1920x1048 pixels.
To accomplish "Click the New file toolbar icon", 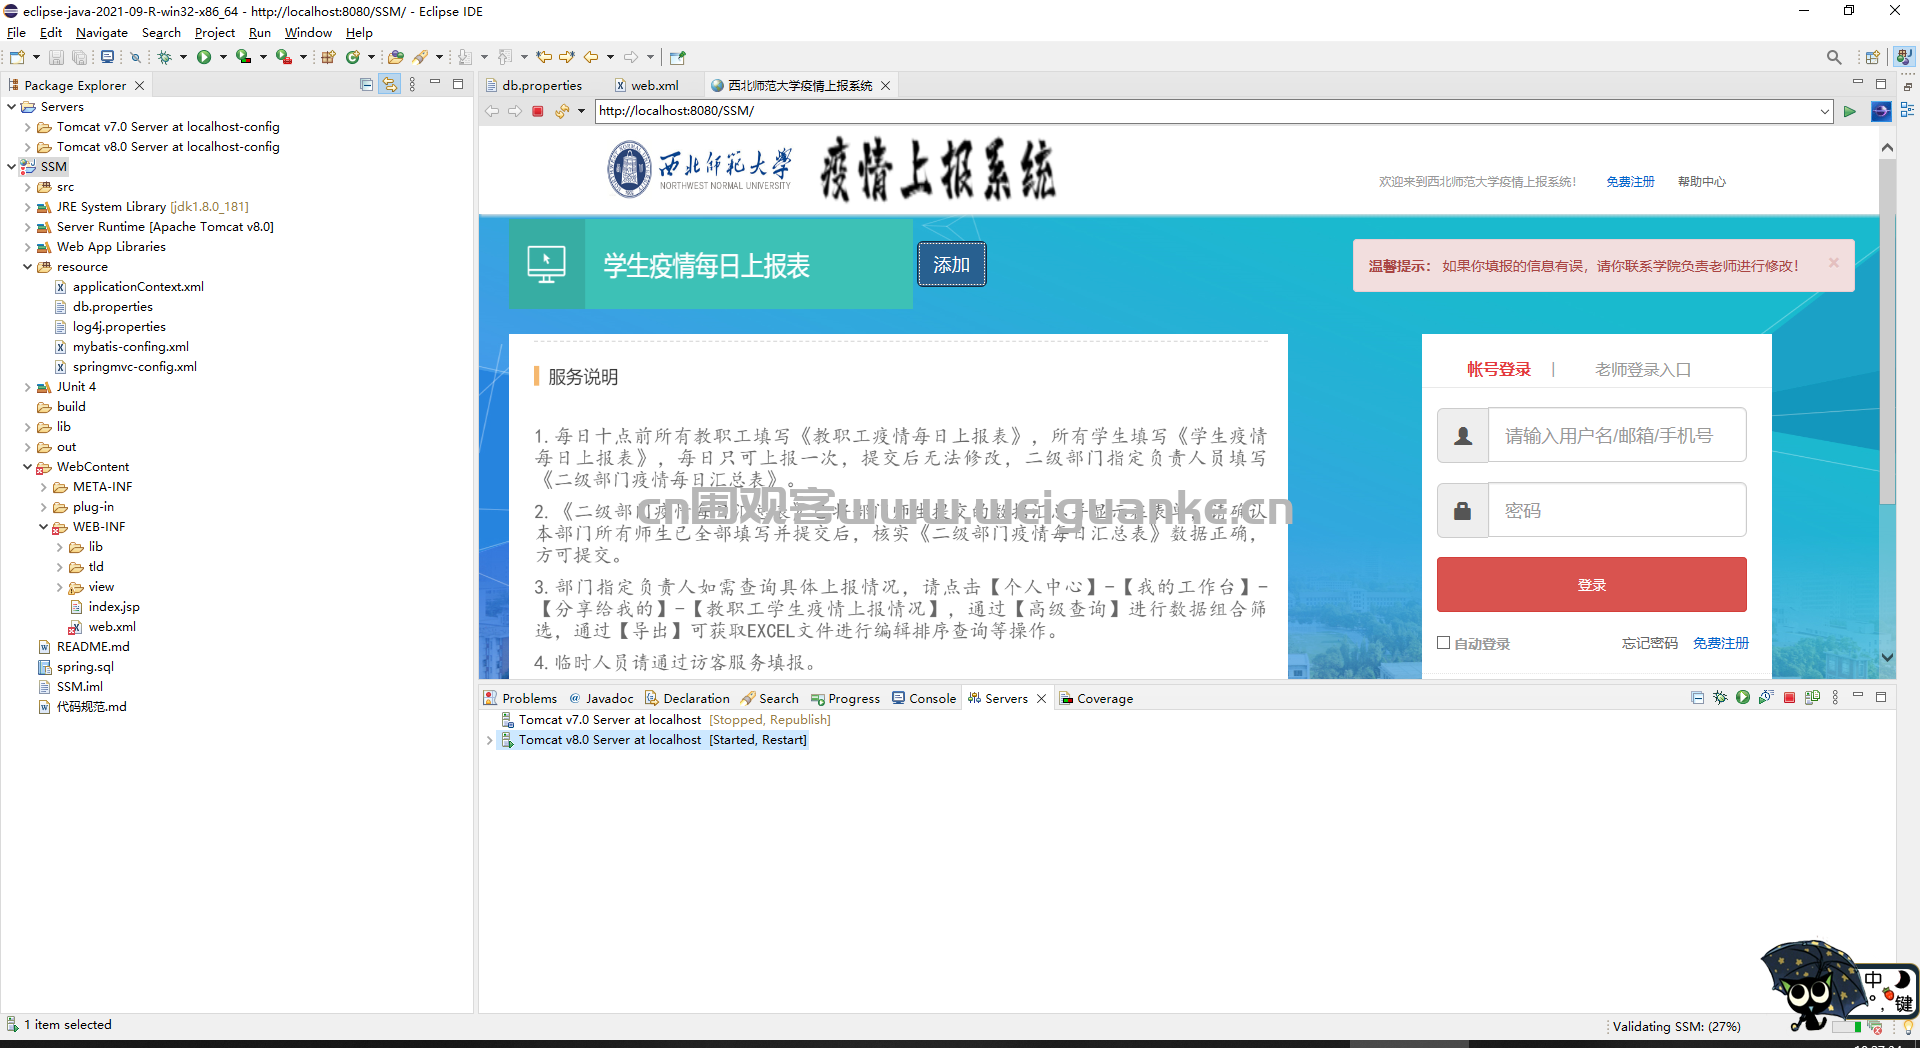I will [17, 57].
